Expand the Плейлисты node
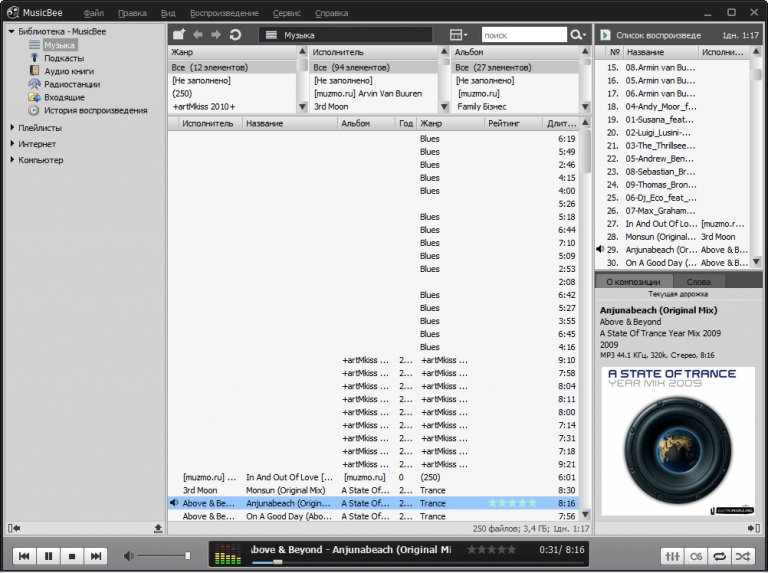Image resolution: width=768 pixels, height=573 pixels. click(x=12, y=127)
